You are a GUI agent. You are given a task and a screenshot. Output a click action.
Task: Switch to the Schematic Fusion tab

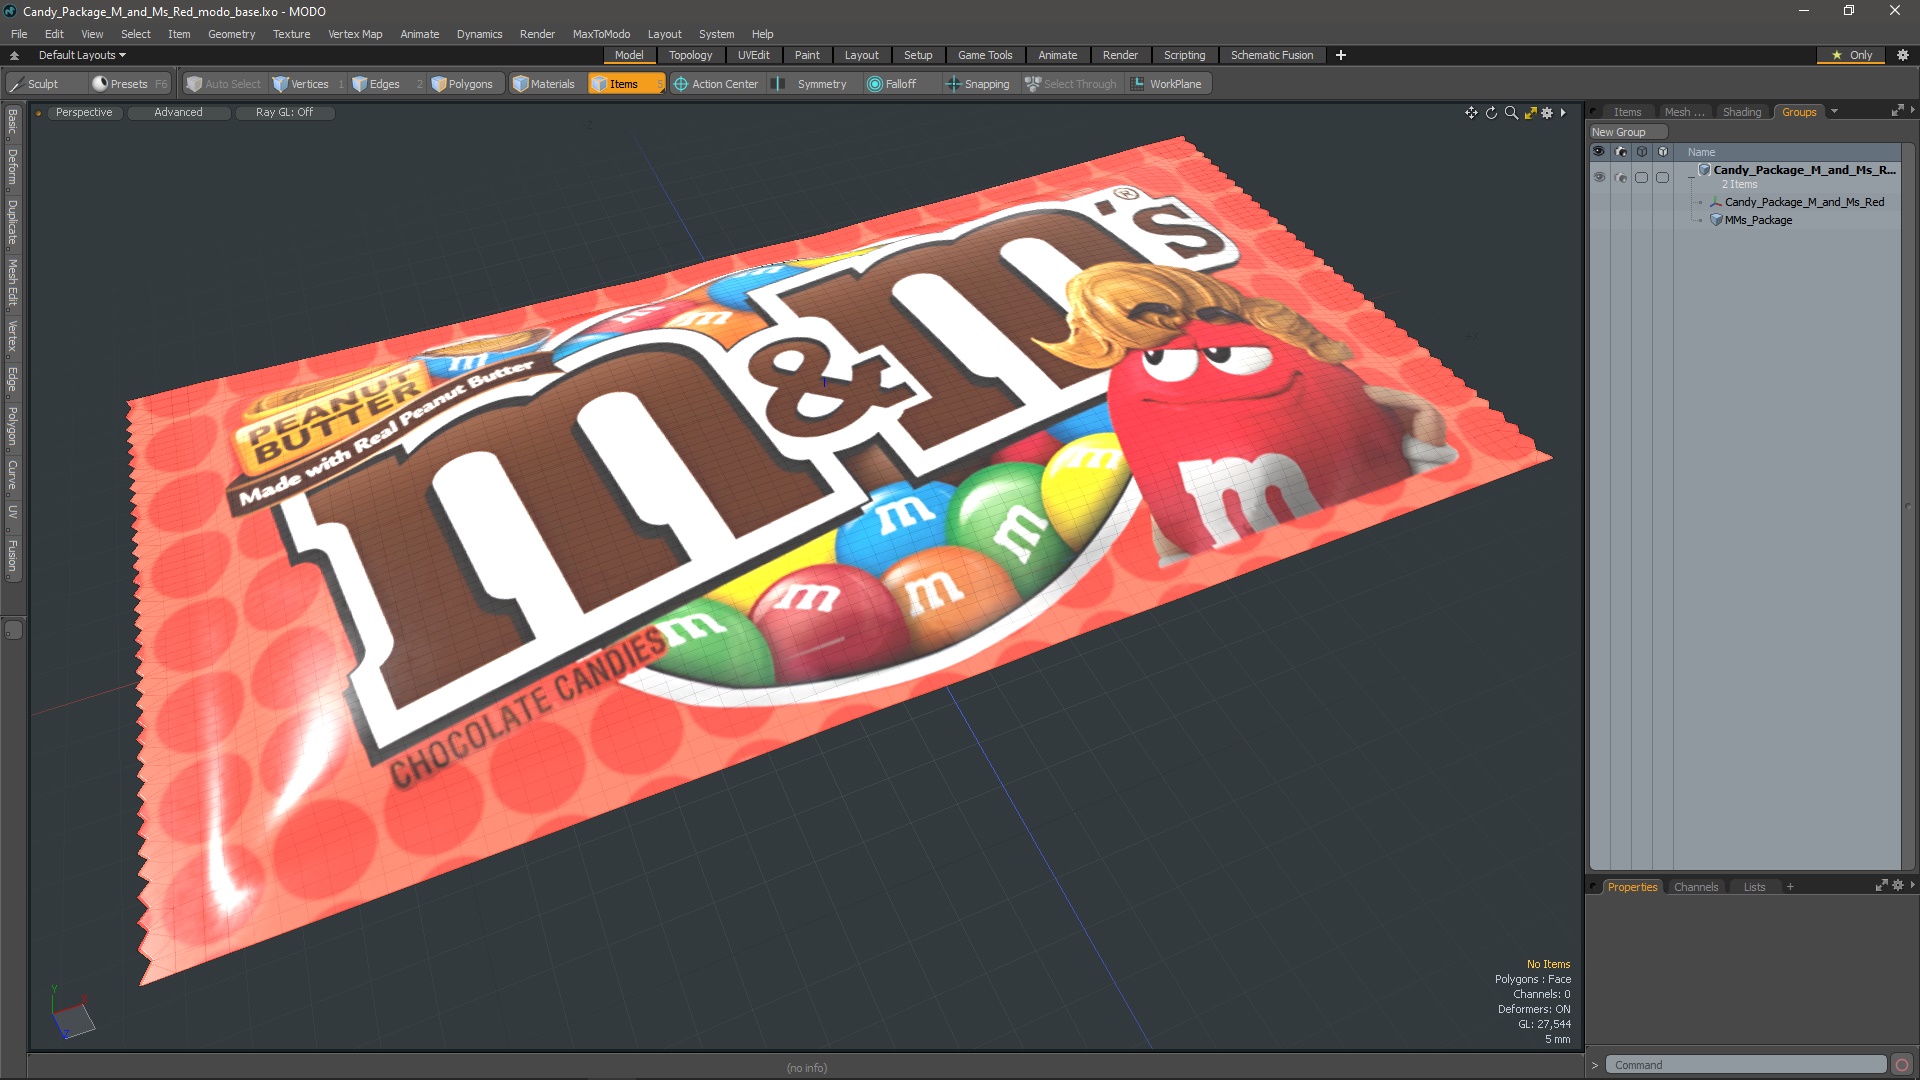pos(1272,55)
